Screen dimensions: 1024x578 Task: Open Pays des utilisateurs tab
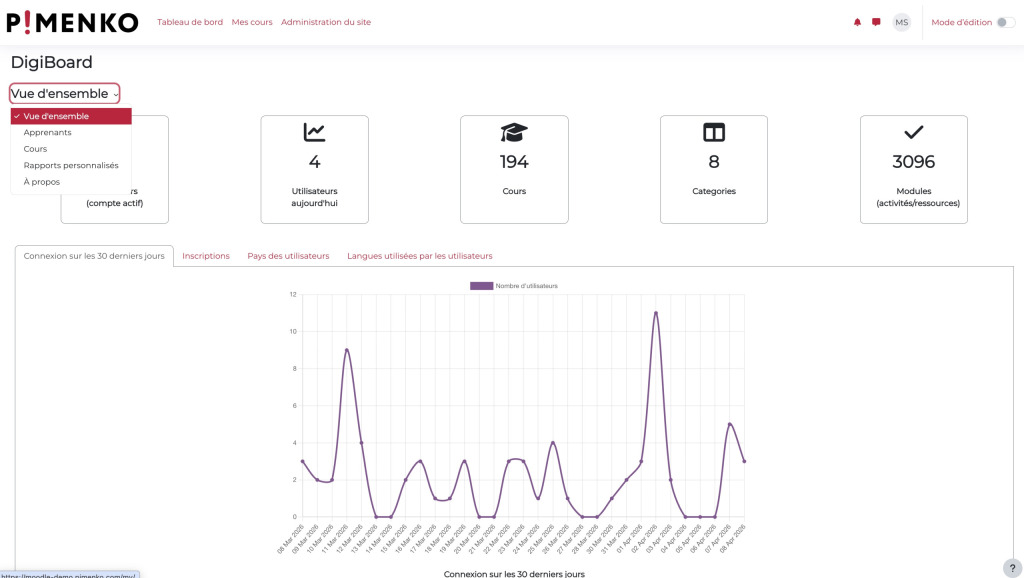click(288, 255)
